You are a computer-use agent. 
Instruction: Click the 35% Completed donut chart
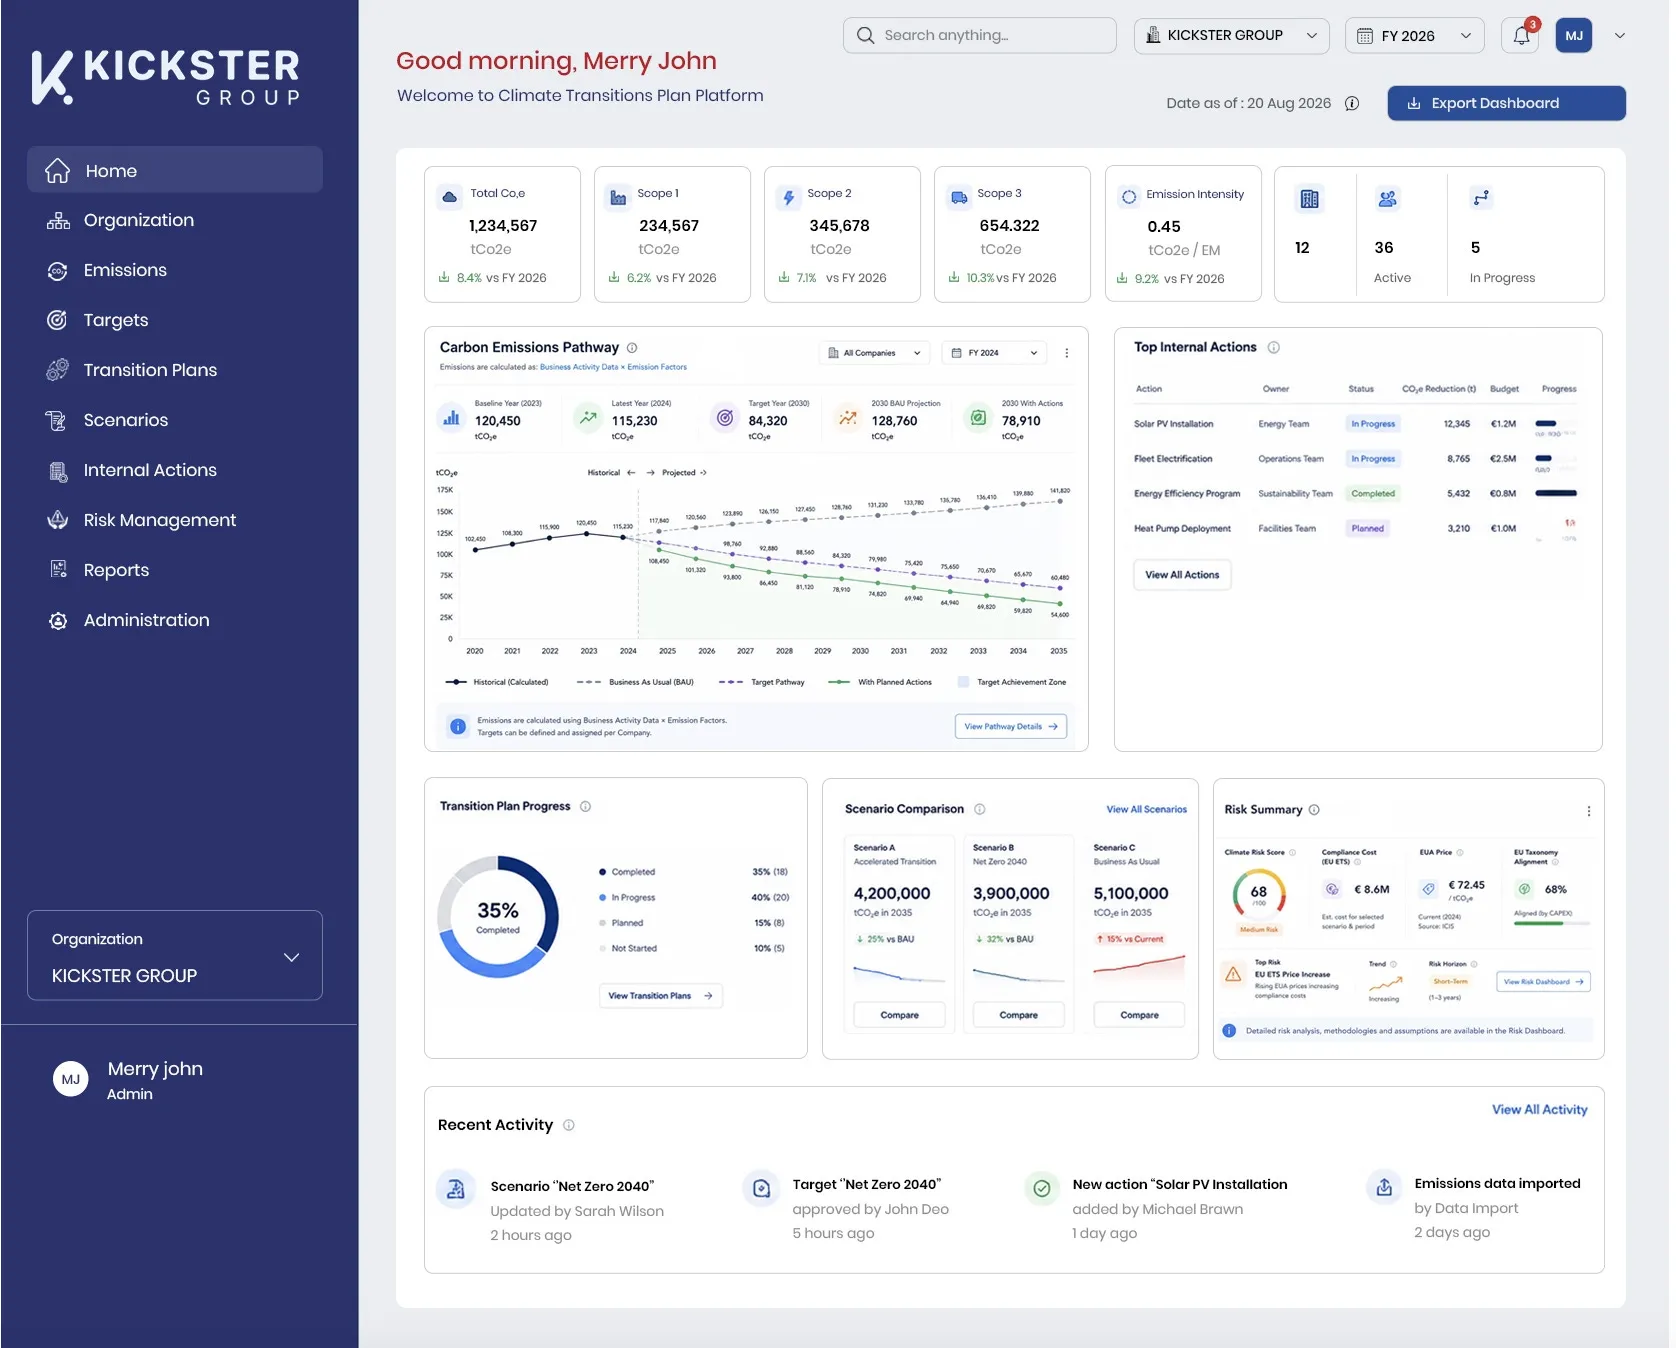click(x=498, y=917)
